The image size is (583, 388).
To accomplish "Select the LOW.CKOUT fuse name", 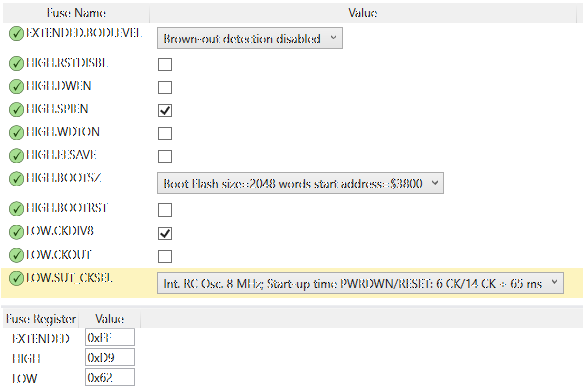I will [59, 255].
